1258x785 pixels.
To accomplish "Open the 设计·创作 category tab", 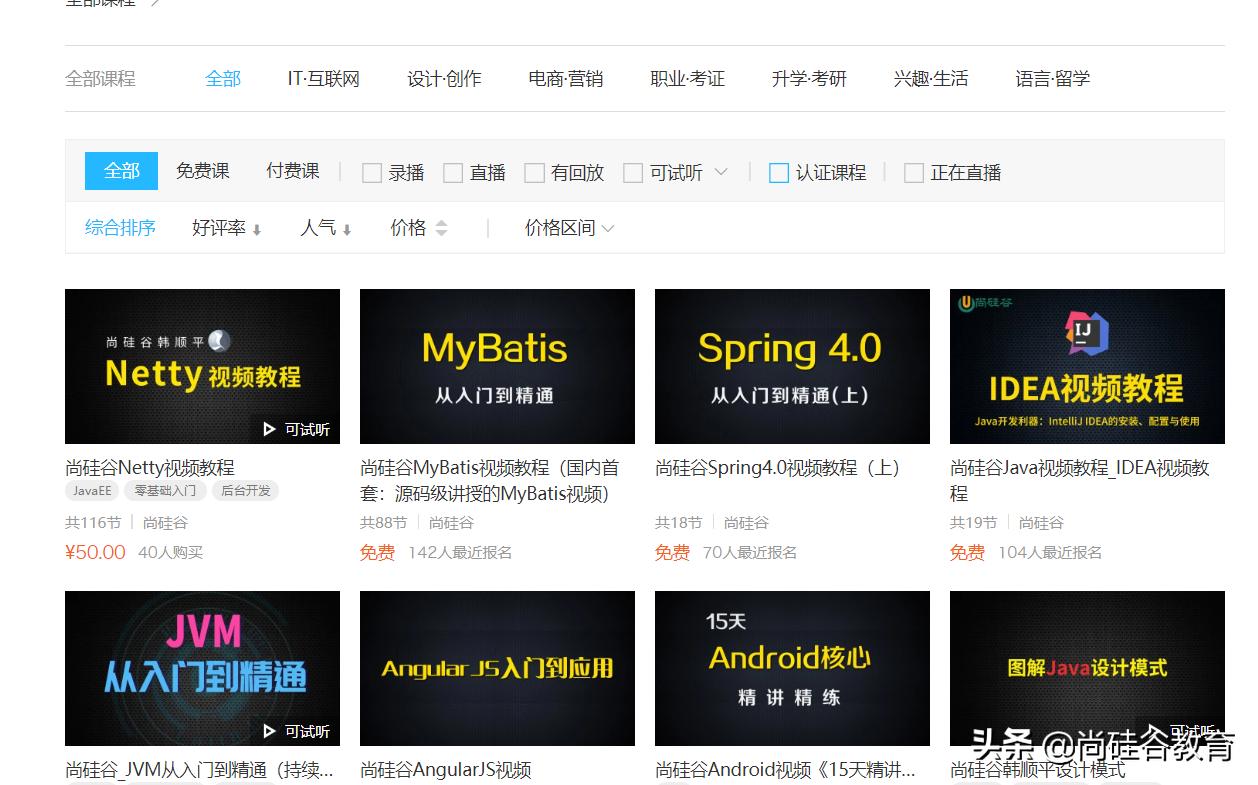I will coord(444,79).
